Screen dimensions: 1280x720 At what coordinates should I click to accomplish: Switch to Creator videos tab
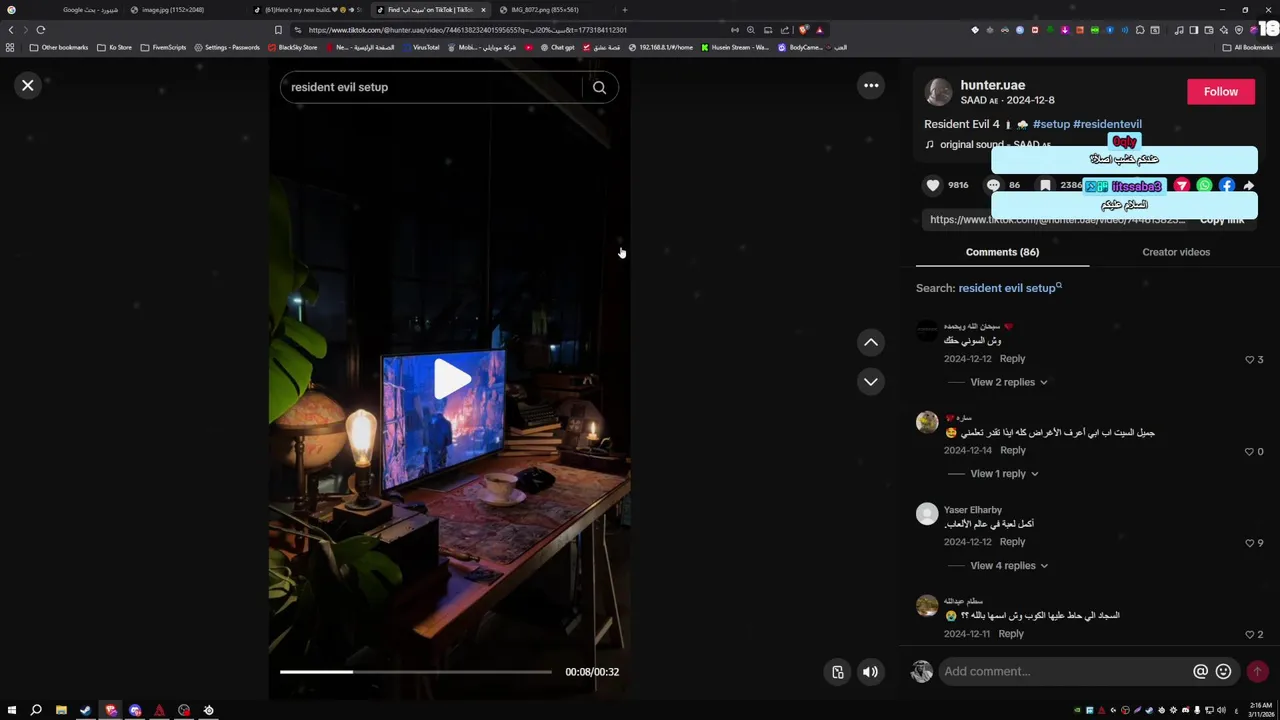pyautogui.click(x=1176, y=252)
